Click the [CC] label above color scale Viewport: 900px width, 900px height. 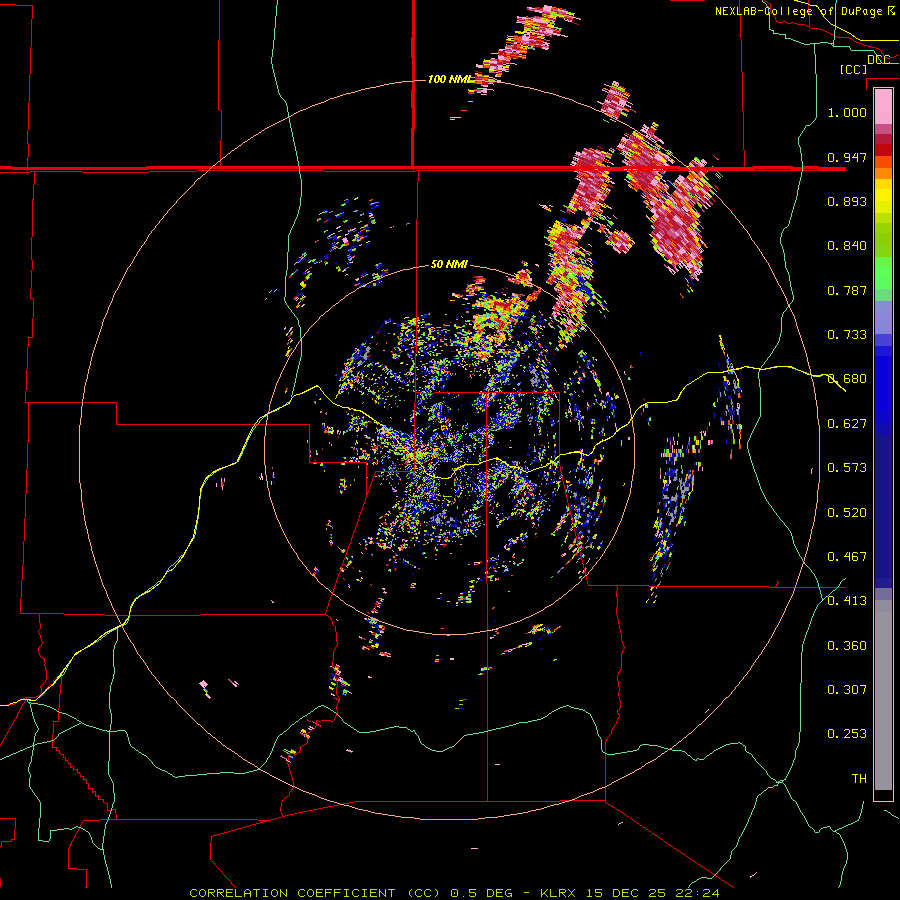point(853,69)
